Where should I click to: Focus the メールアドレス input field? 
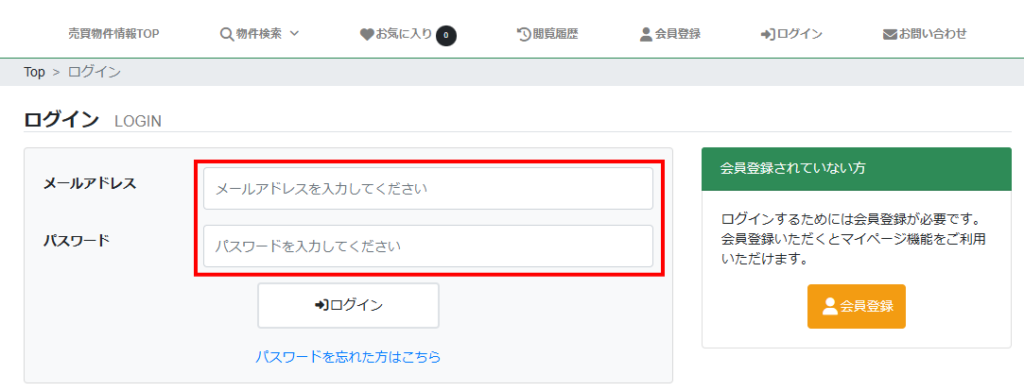pos(428,189)
